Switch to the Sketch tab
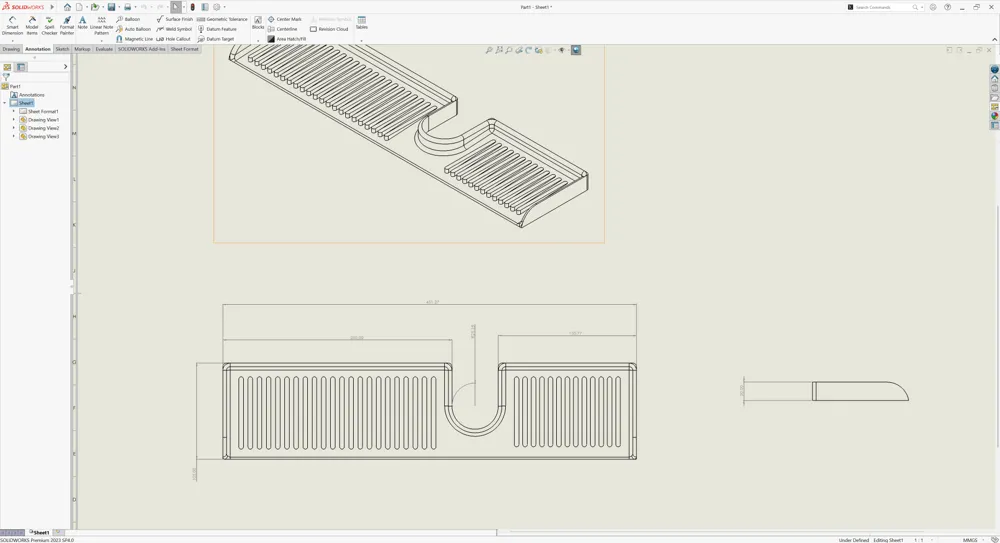The image size is (1000, 543). (x=62, y=49)
